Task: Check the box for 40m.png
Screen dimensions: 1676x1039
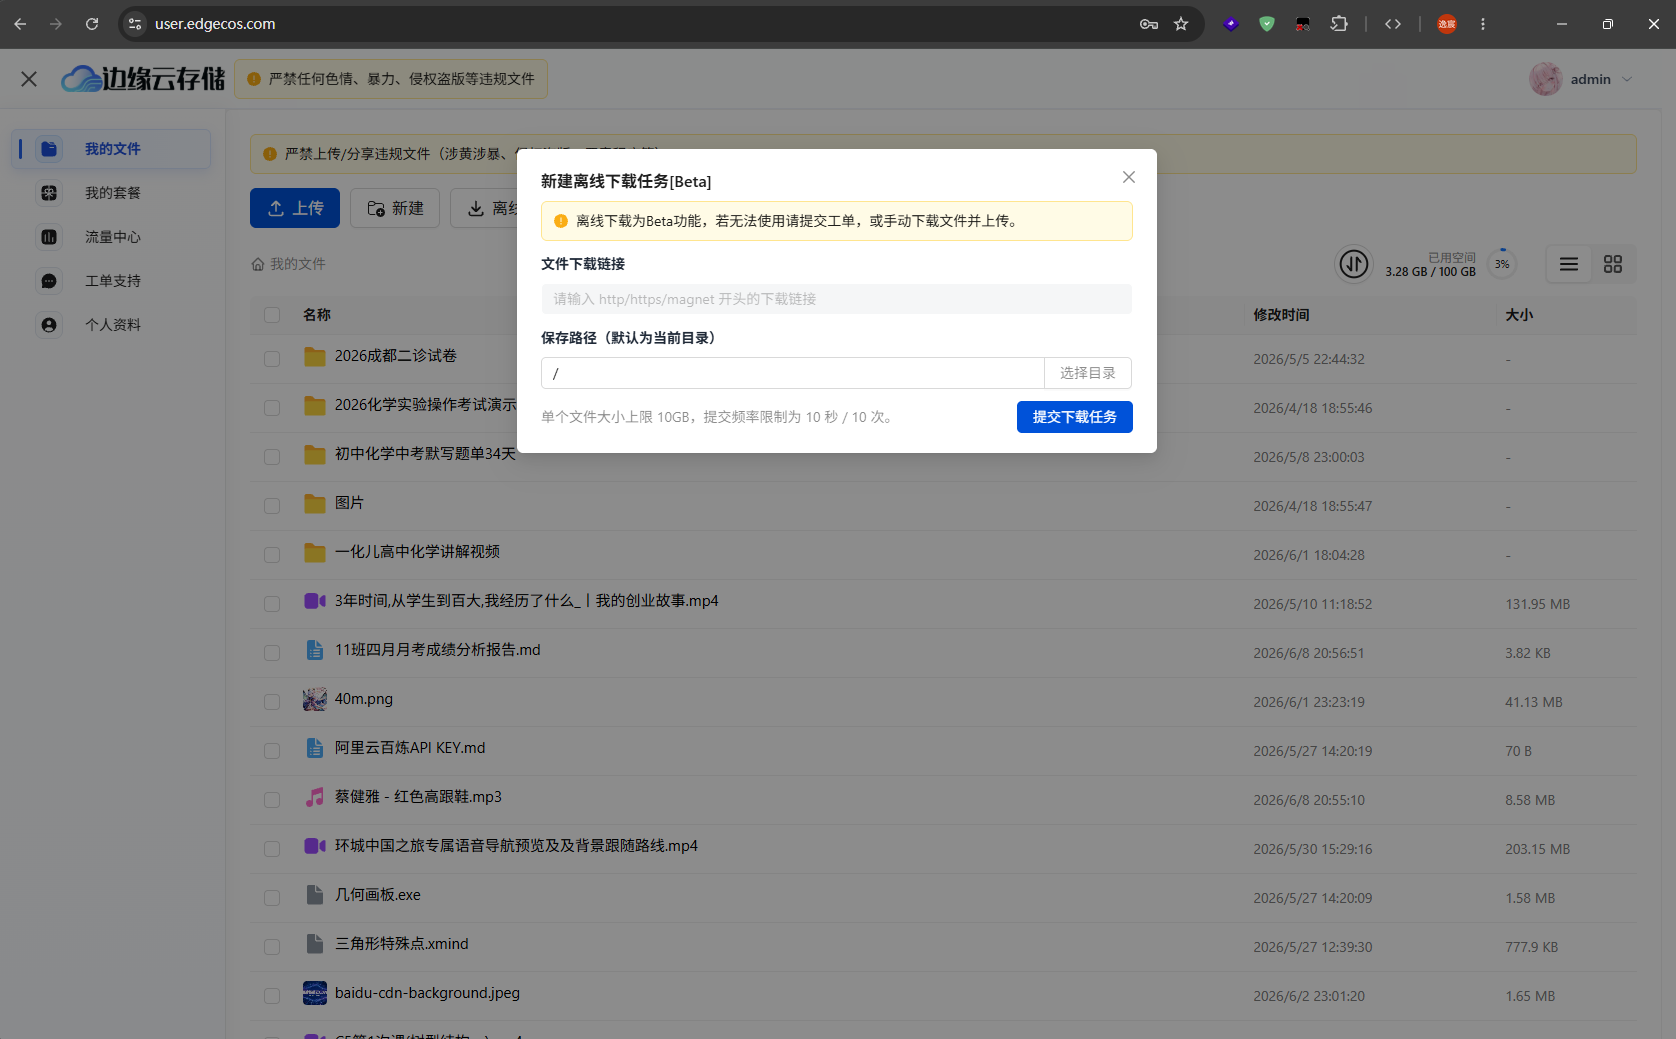Action: 272,702
